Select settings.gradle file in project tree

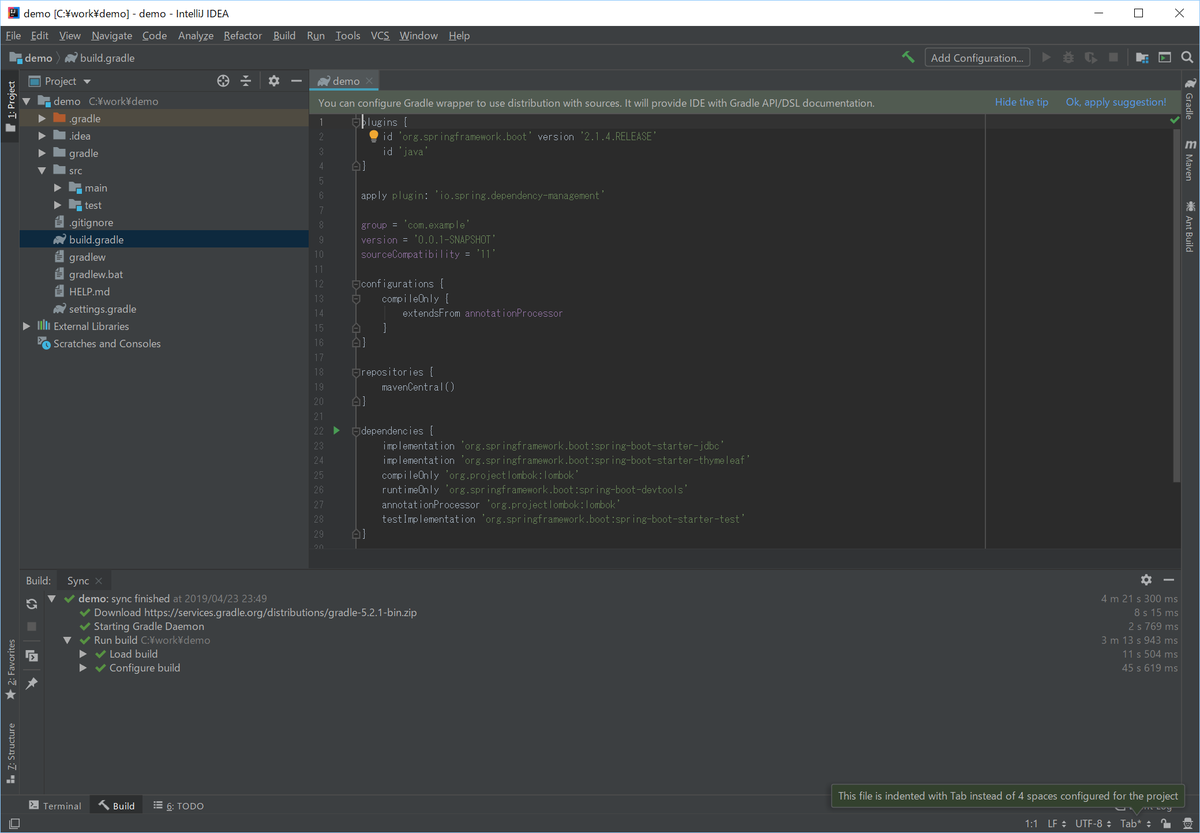pyautogui.click(x=102, y=309)
